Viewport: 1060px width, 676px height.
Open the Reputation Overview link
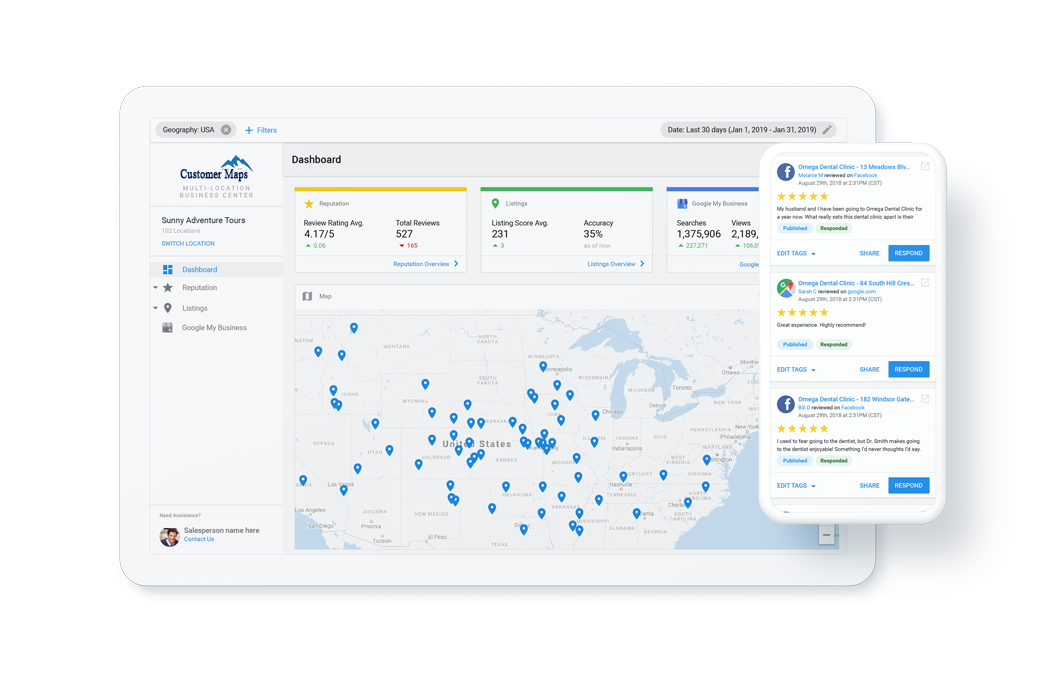tap(425, 264)
